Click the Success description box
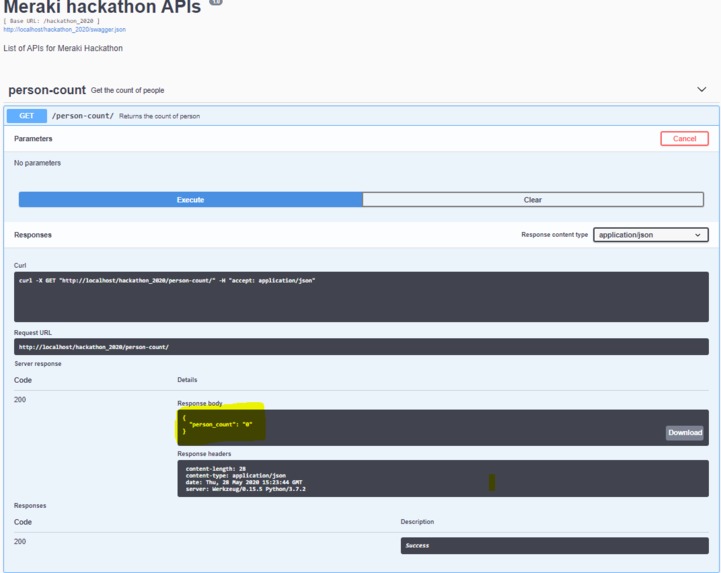 pyautogui.click(x=554, y=545)
